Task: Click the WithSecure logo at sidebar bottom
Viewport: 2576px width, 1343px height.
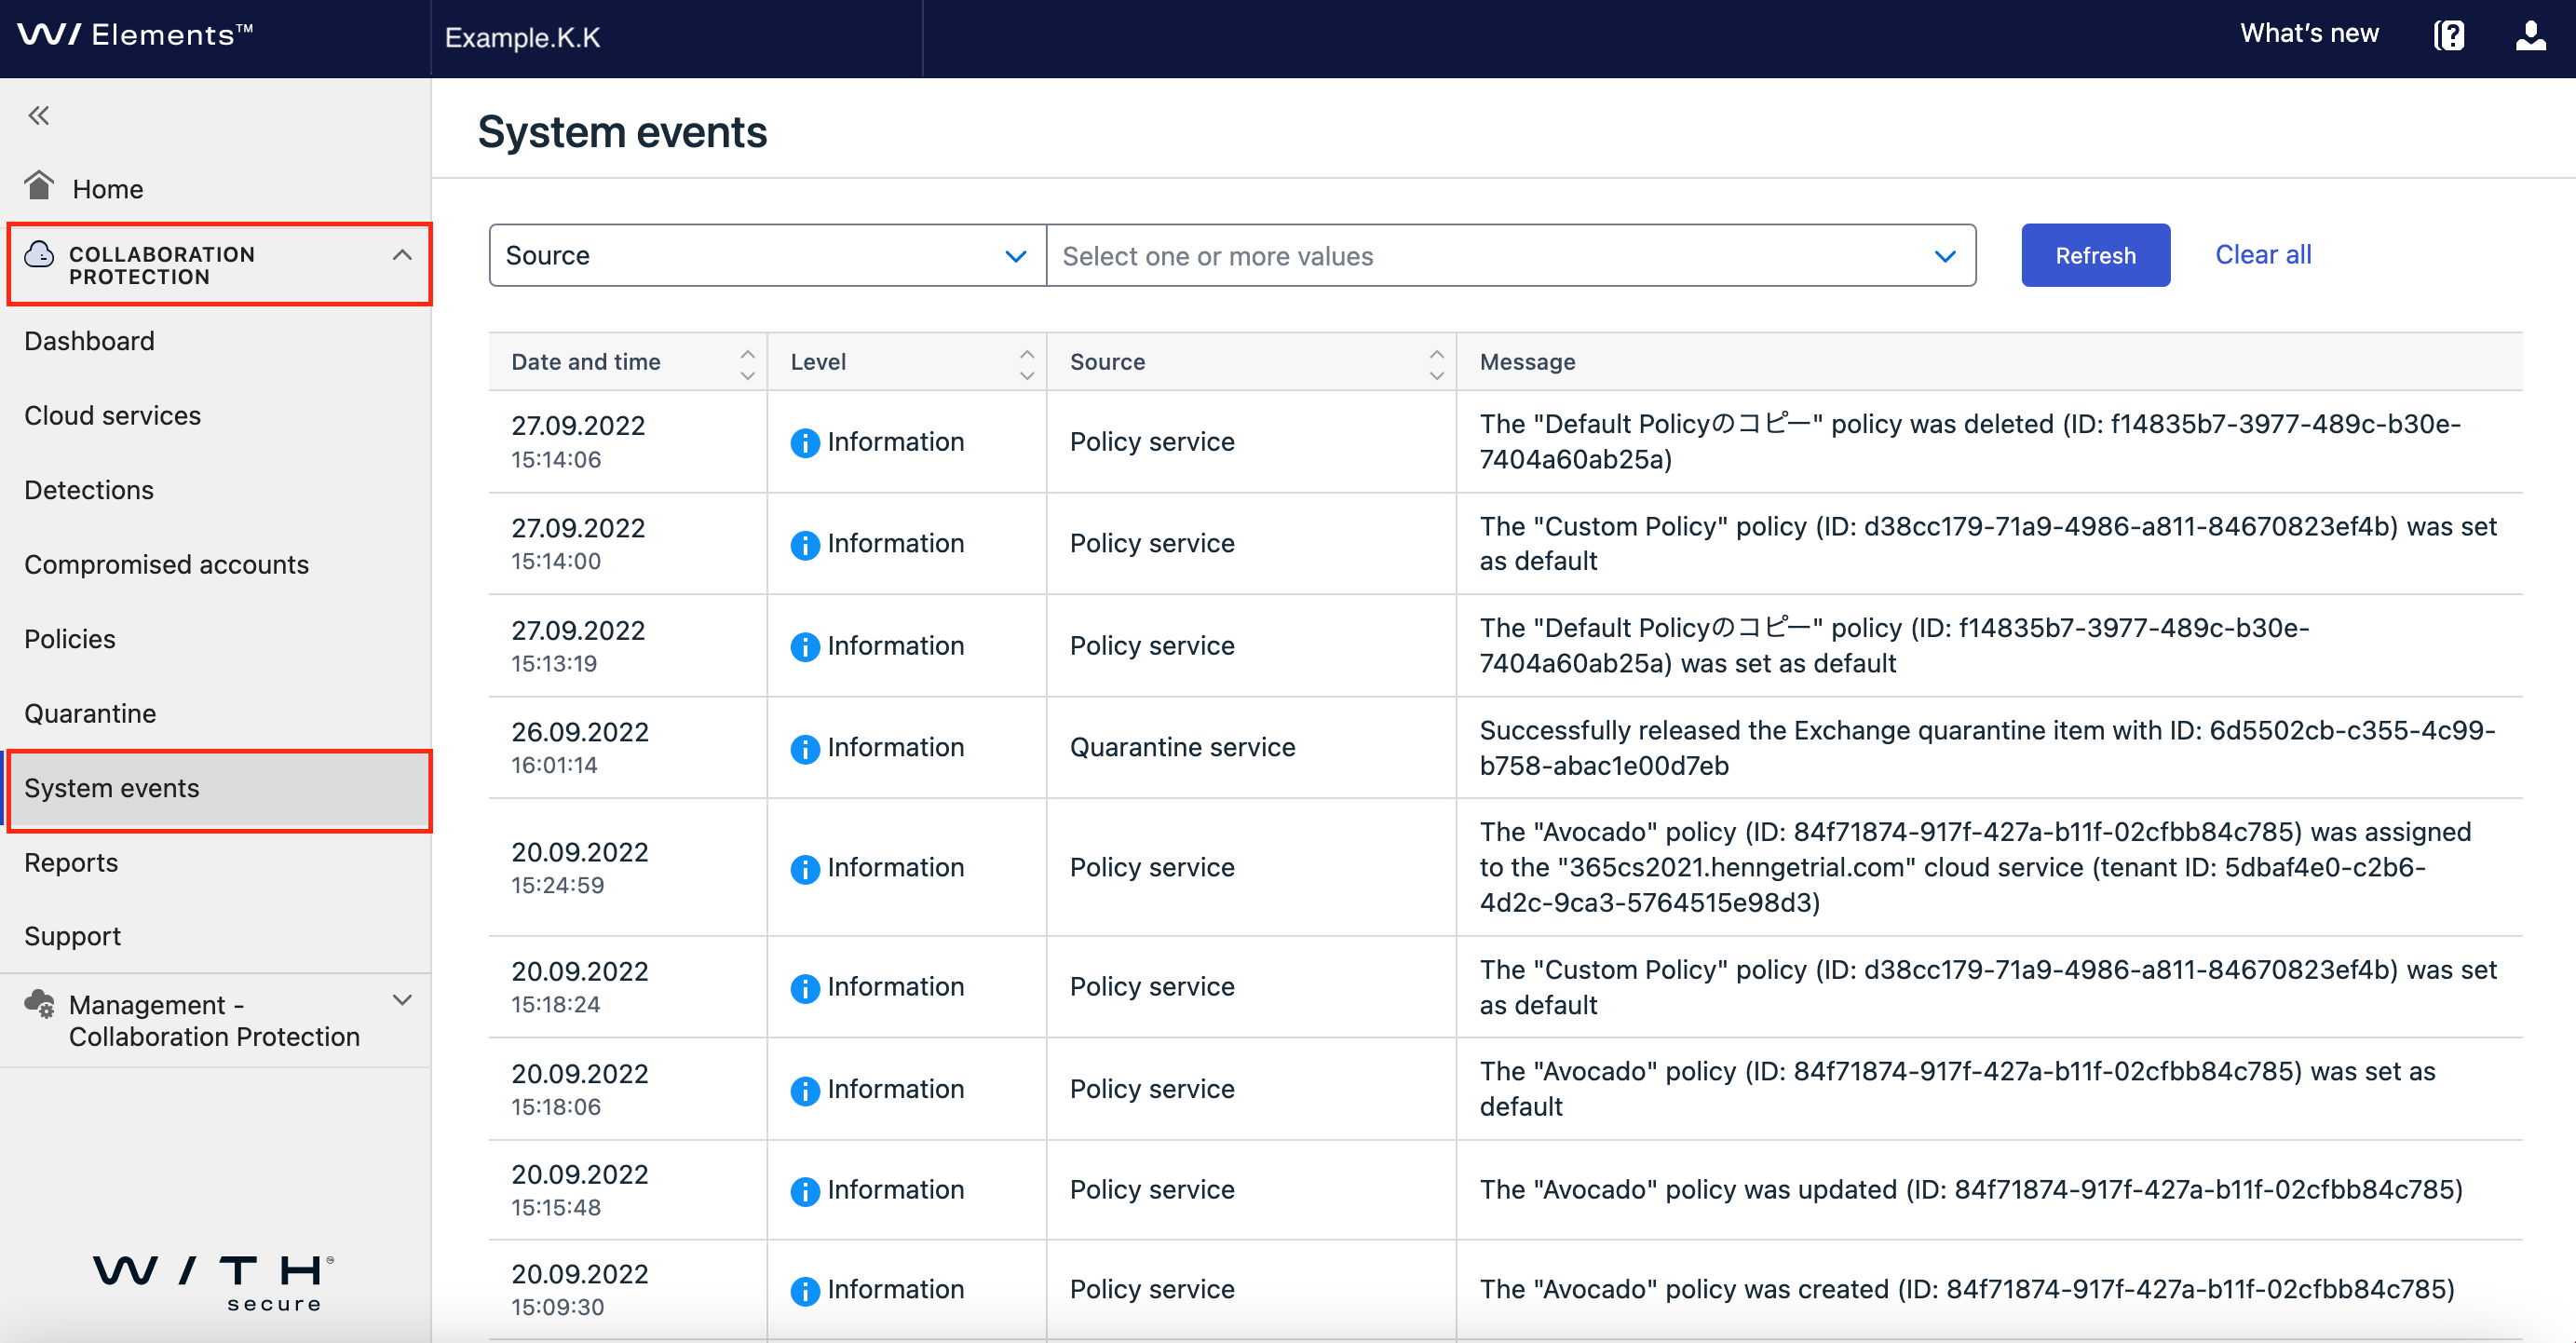Action: (214, 1283)
